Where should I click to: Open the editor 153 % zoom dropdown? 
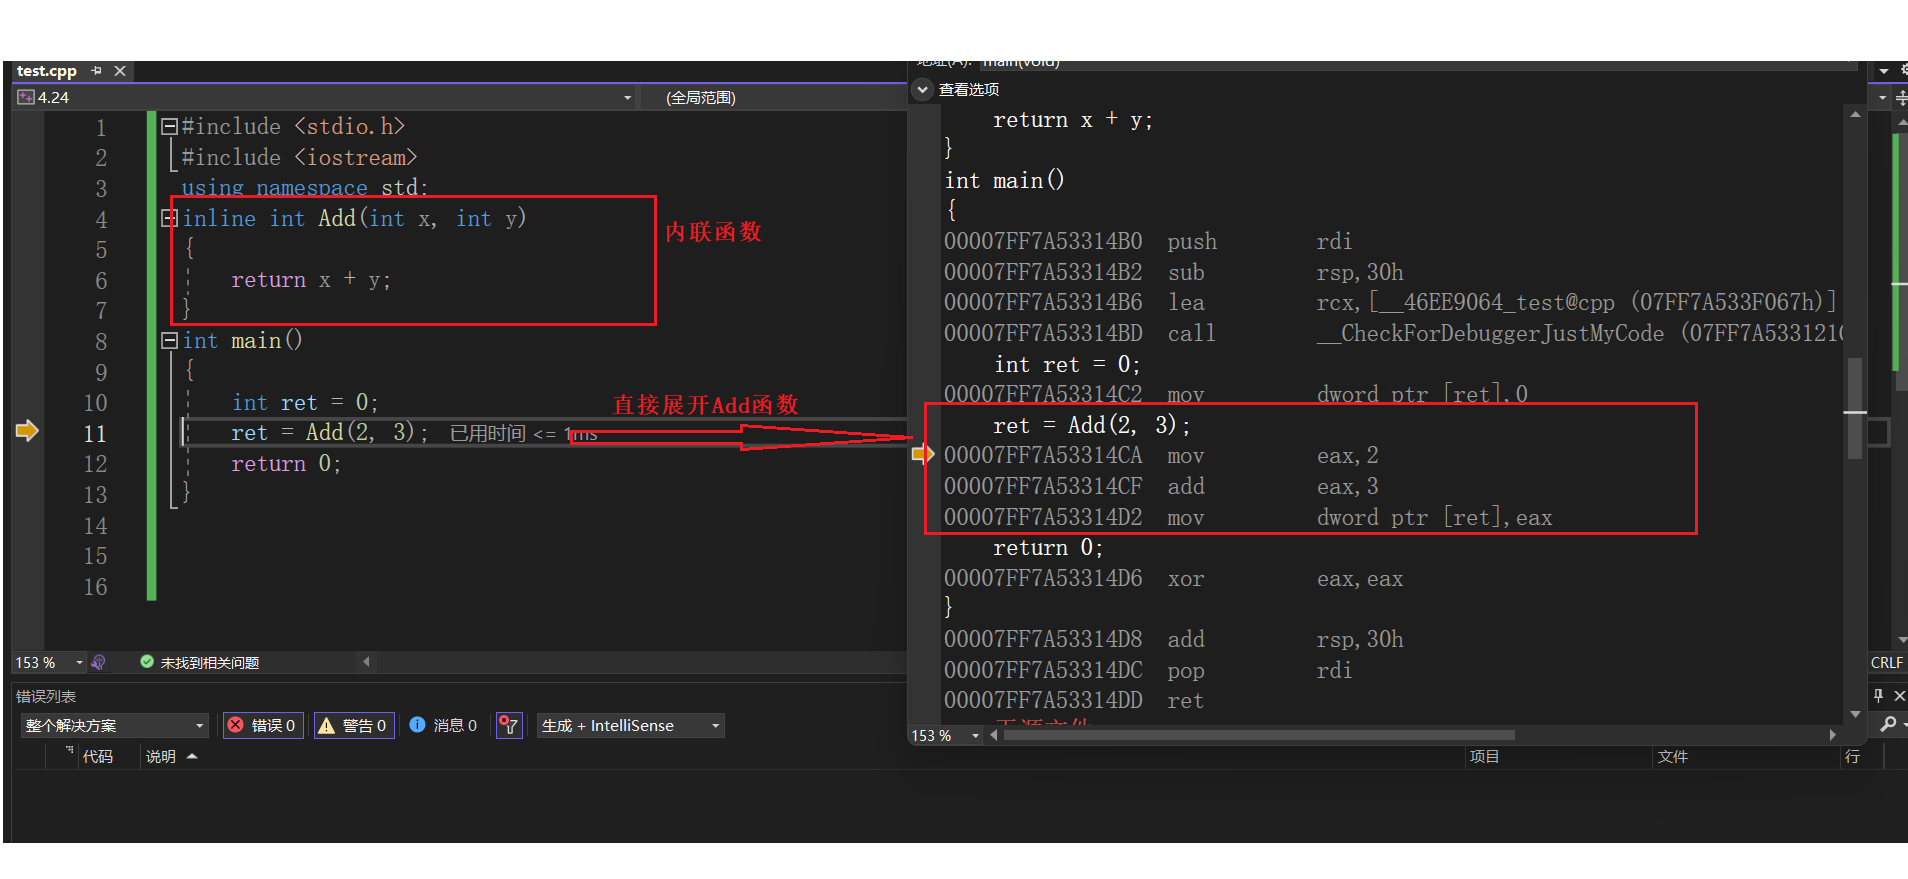tap(79, 663)
